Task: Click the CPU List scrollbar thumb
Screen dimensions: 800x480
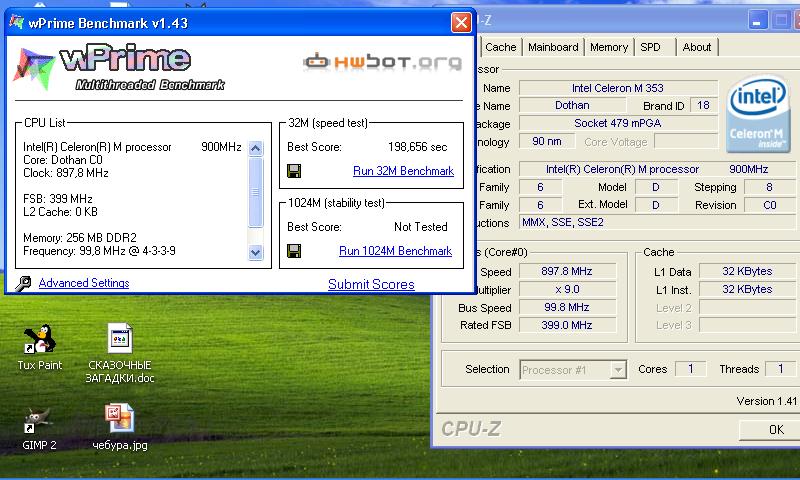Action: click(256, 192)
